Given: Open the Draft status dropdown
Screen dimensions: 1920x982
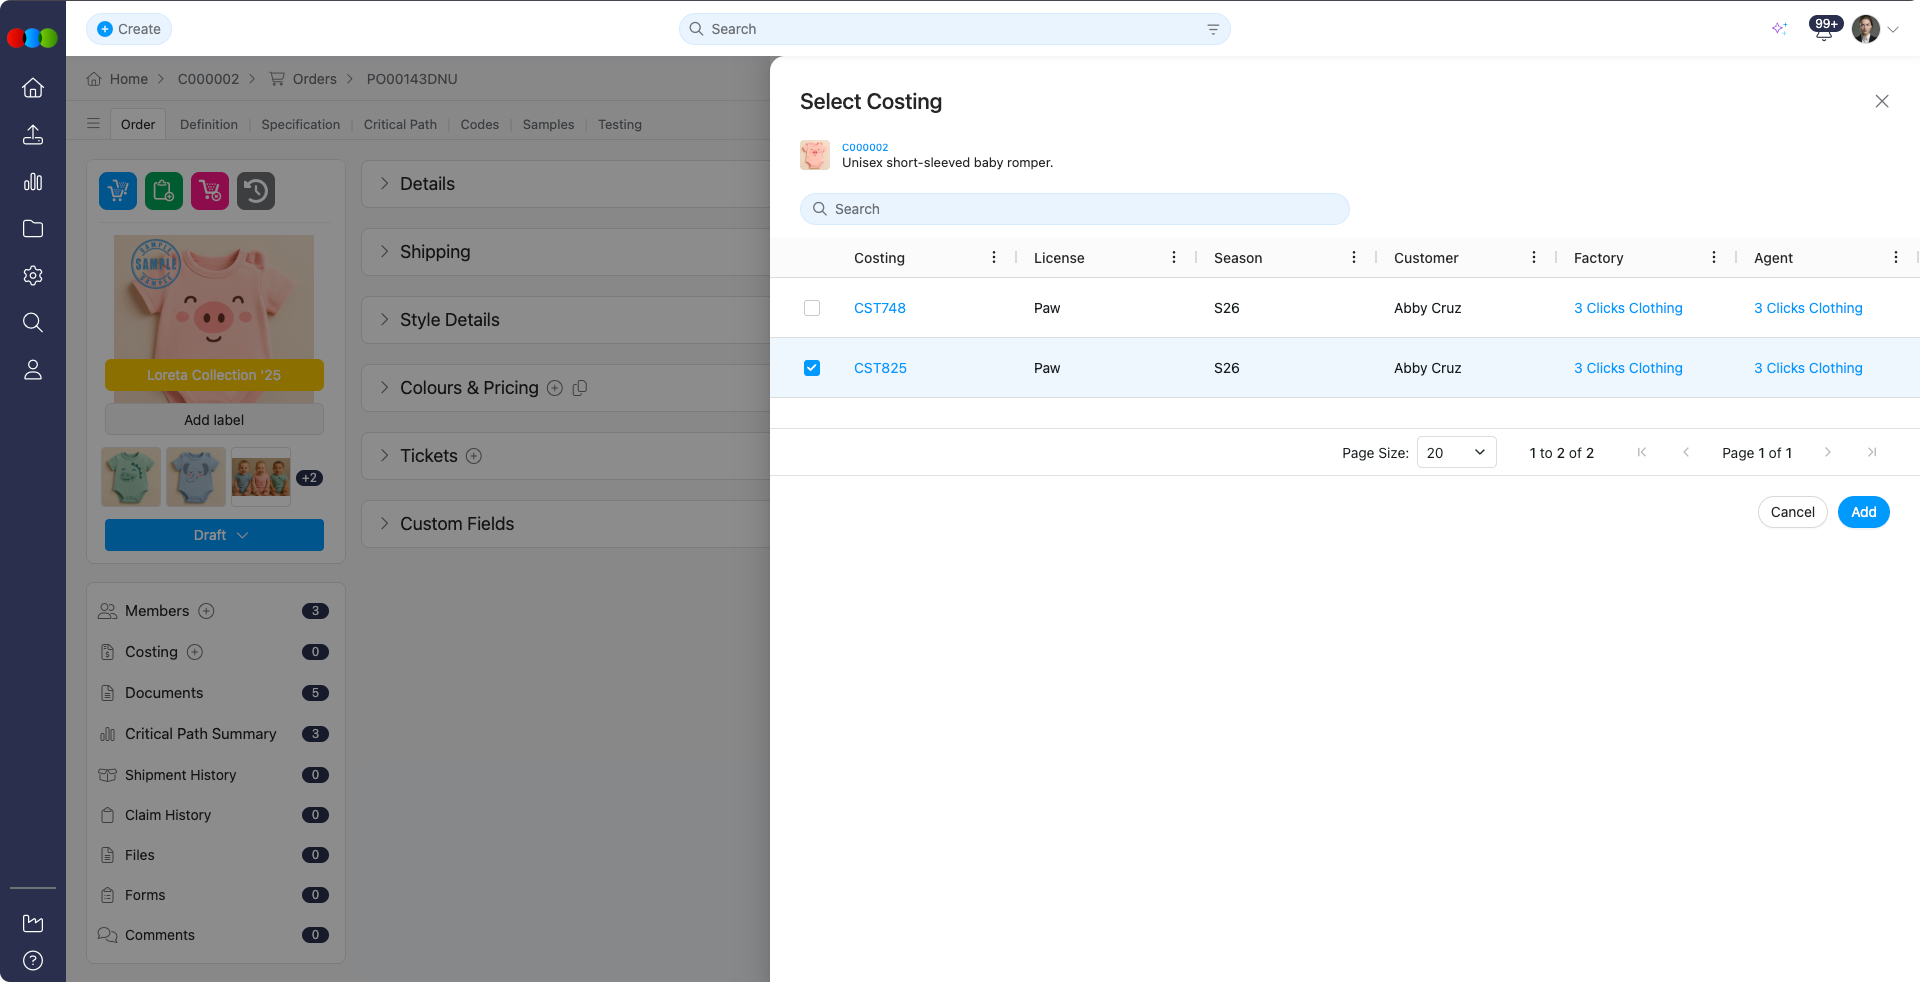Looking at the screenshot, I should (214, 535).
